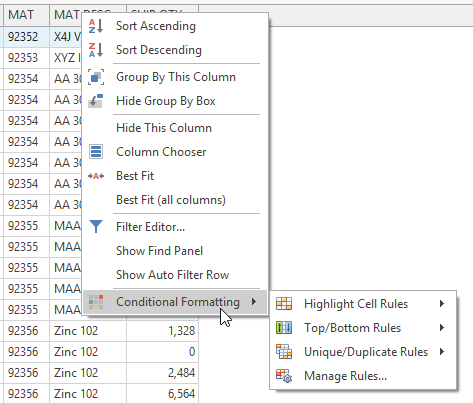The width and height of the screenshot is (473, 403).
Task: Click the MAT column header
Action: point(26,15)
